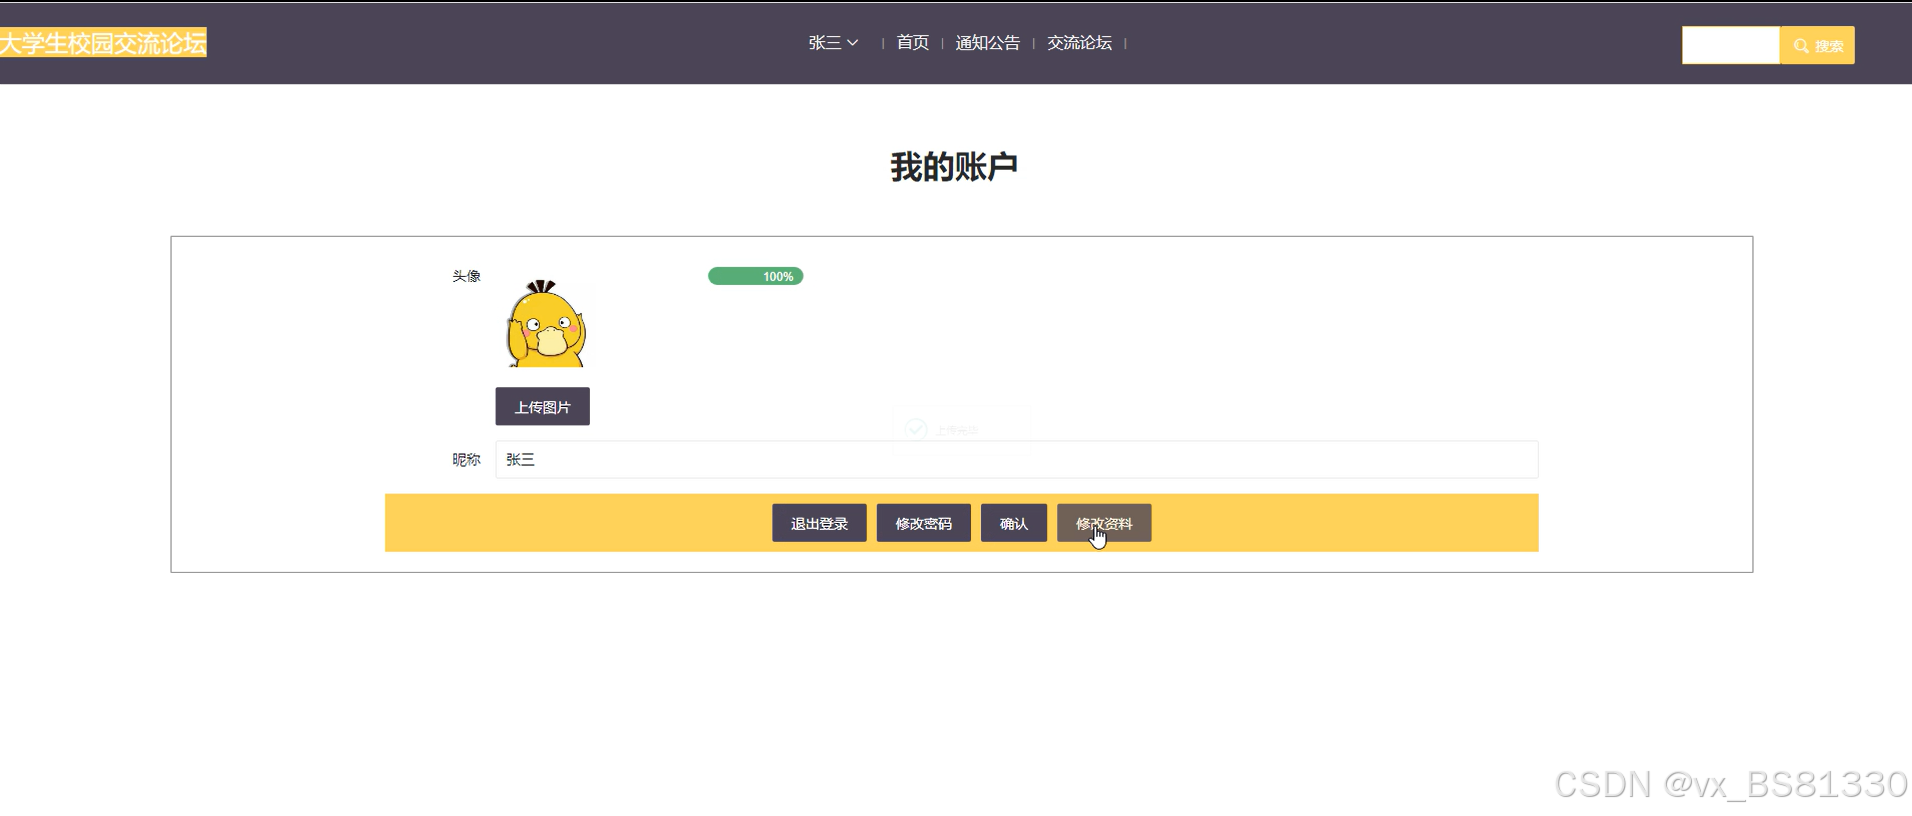The height and width of the screenshot is (816, 1912).
Task: Click the 确认 button
Action: (1013, 523)
